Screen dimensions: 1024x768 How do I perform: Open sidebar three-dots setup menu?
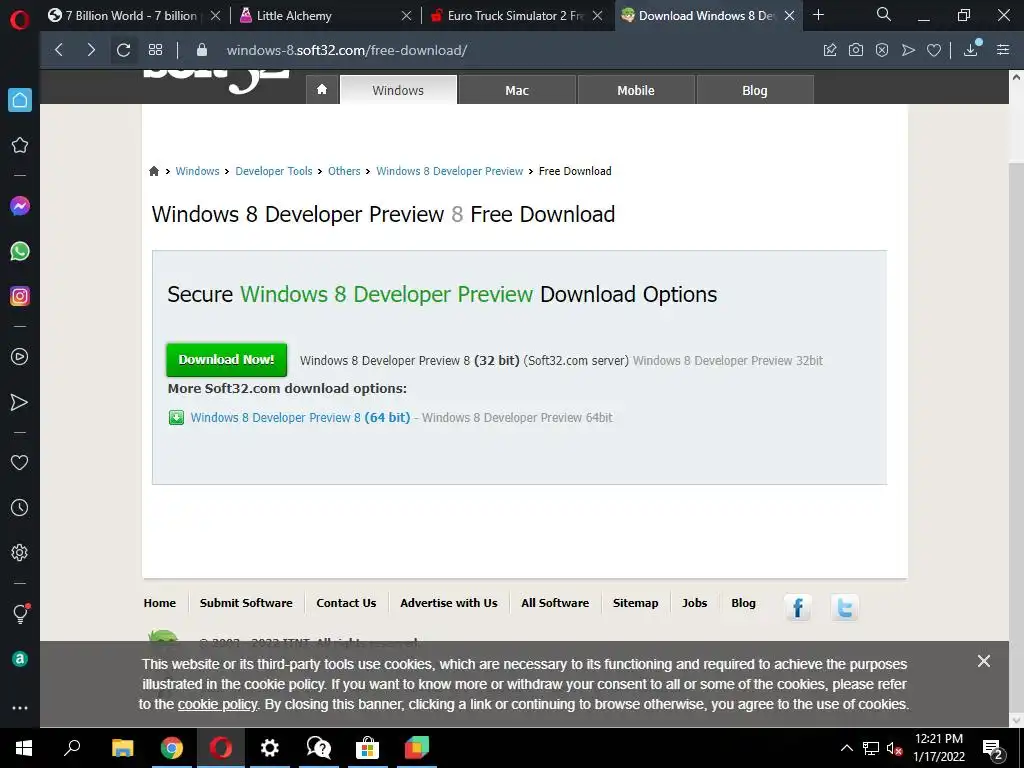pos(20,708)
